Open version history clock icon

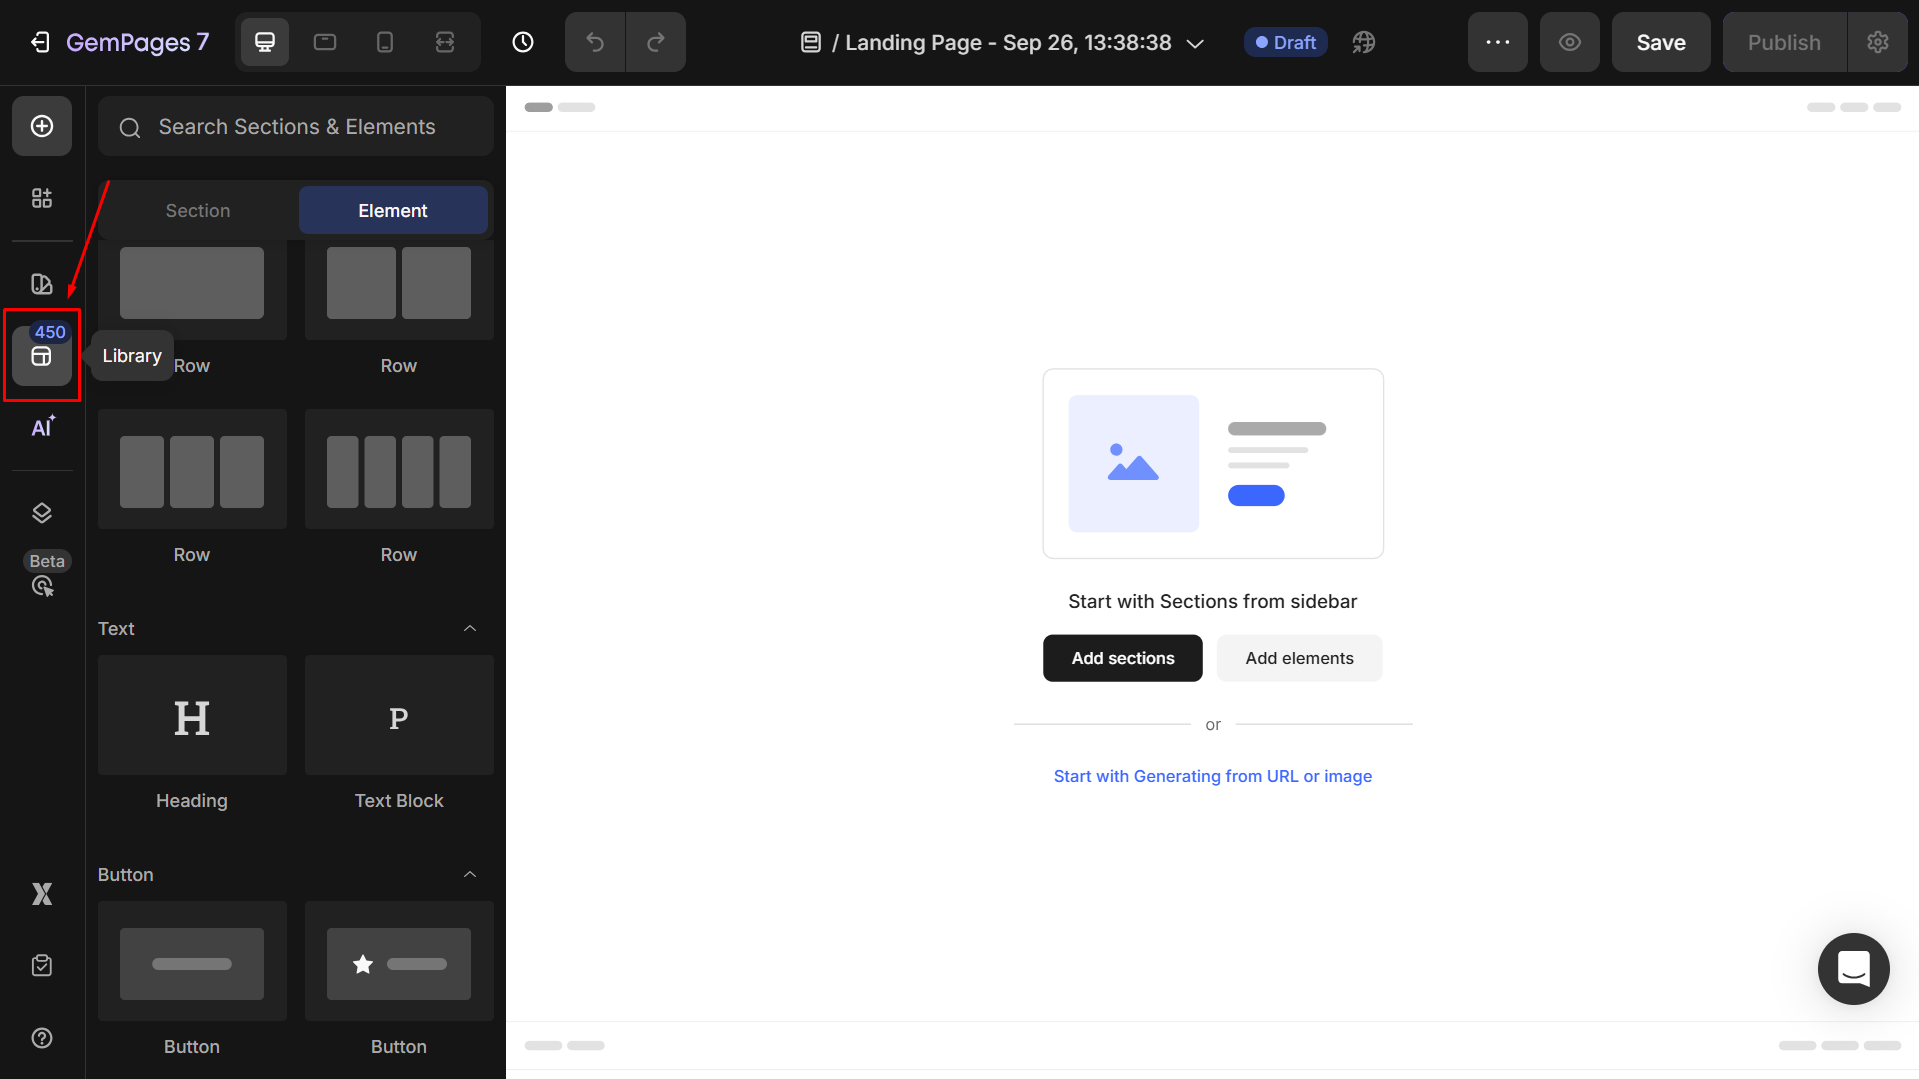(522, 42)
